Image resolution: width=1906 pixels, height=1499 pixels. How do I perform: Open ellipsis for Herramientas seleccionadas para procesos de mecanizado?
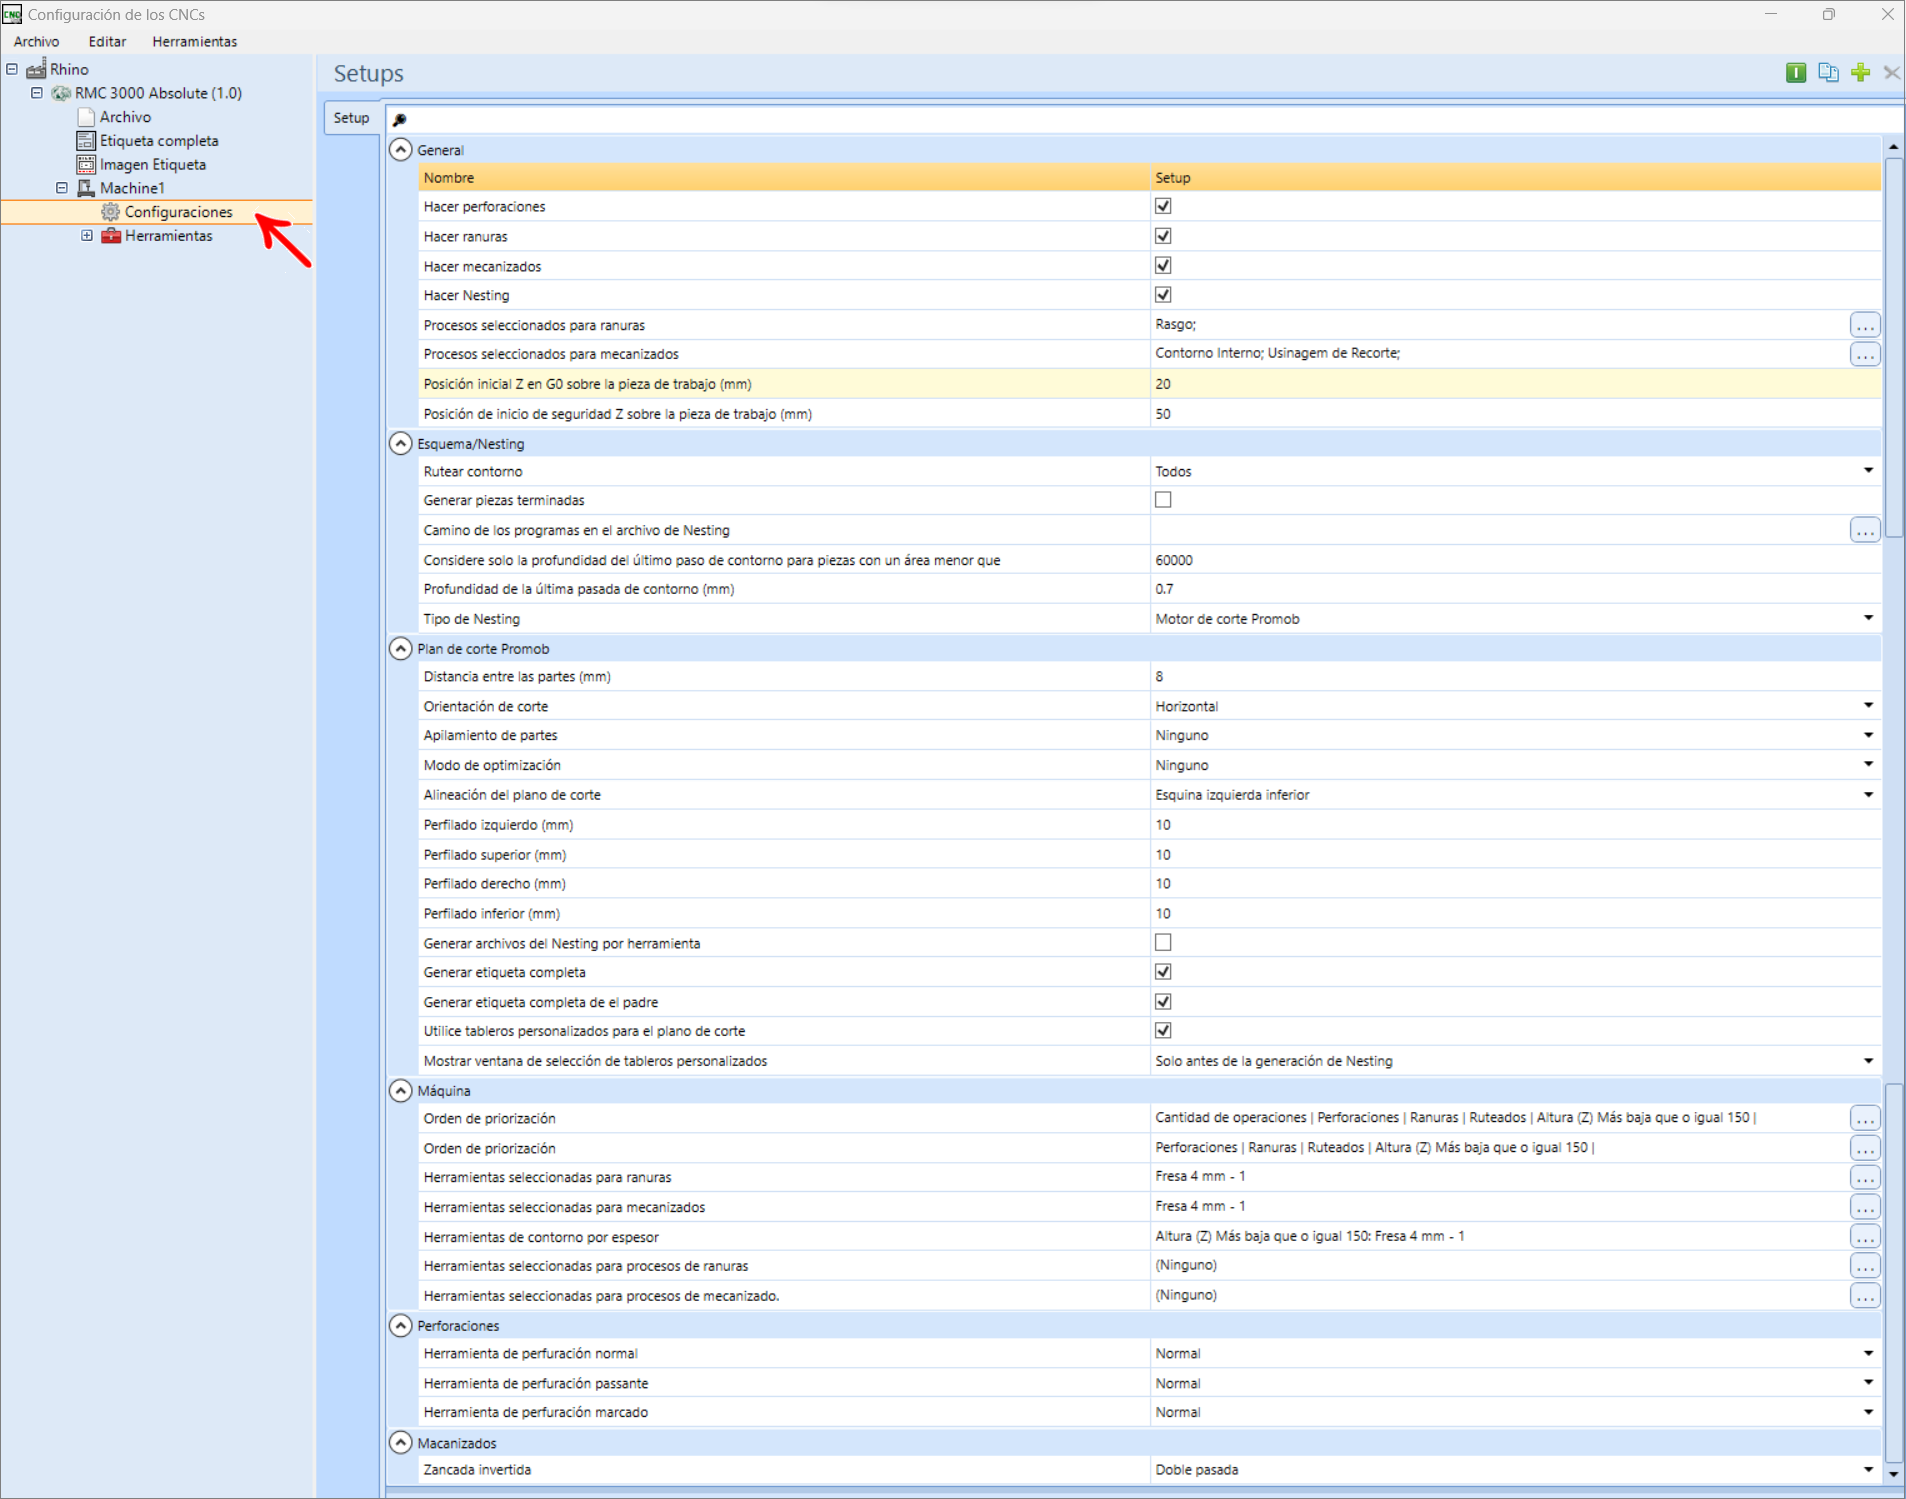(1865, 1296)
